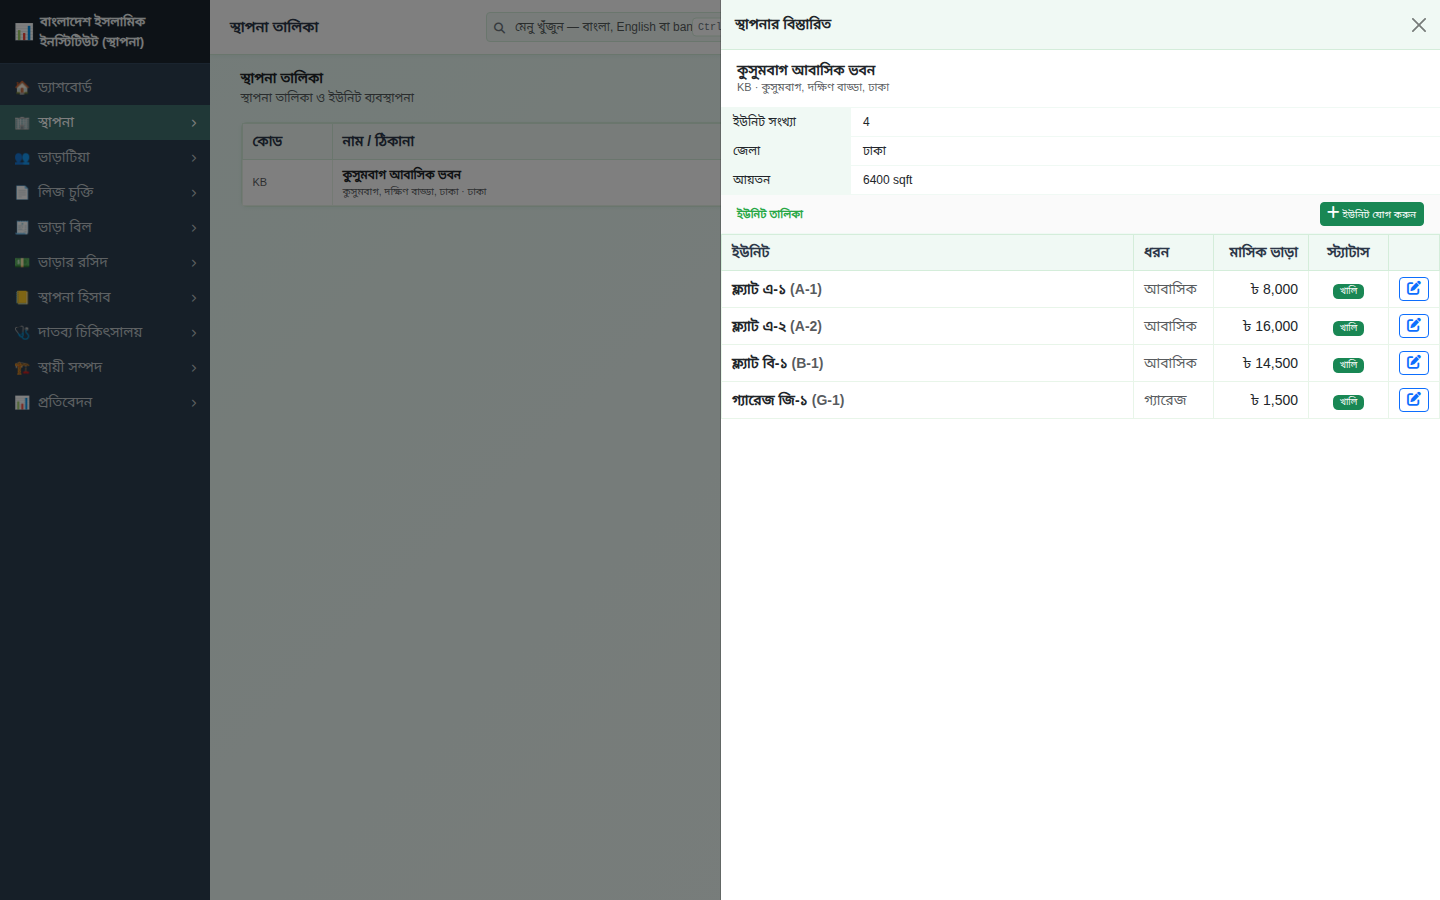1440x900 pixels.
Task: Click the স্থায়ী সম্পদ icon in sidebar
Action: 22,368
